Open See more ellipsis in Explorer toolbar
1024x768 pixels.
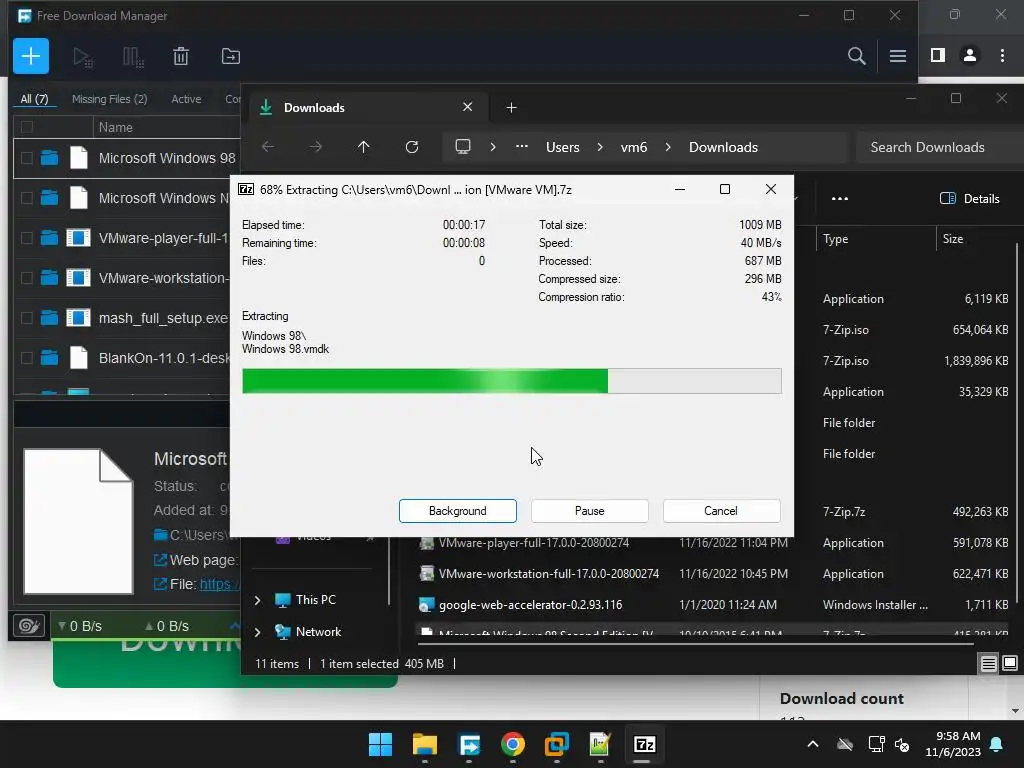tap(840, 199)
